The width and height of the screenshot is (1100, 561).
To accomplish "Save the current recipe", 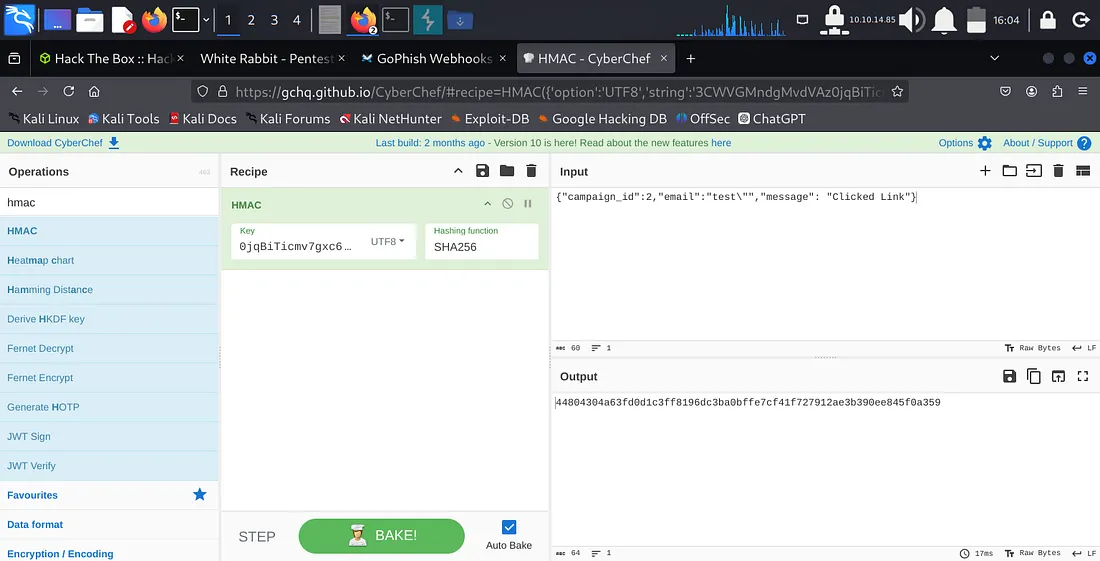I will pos(482,171).
